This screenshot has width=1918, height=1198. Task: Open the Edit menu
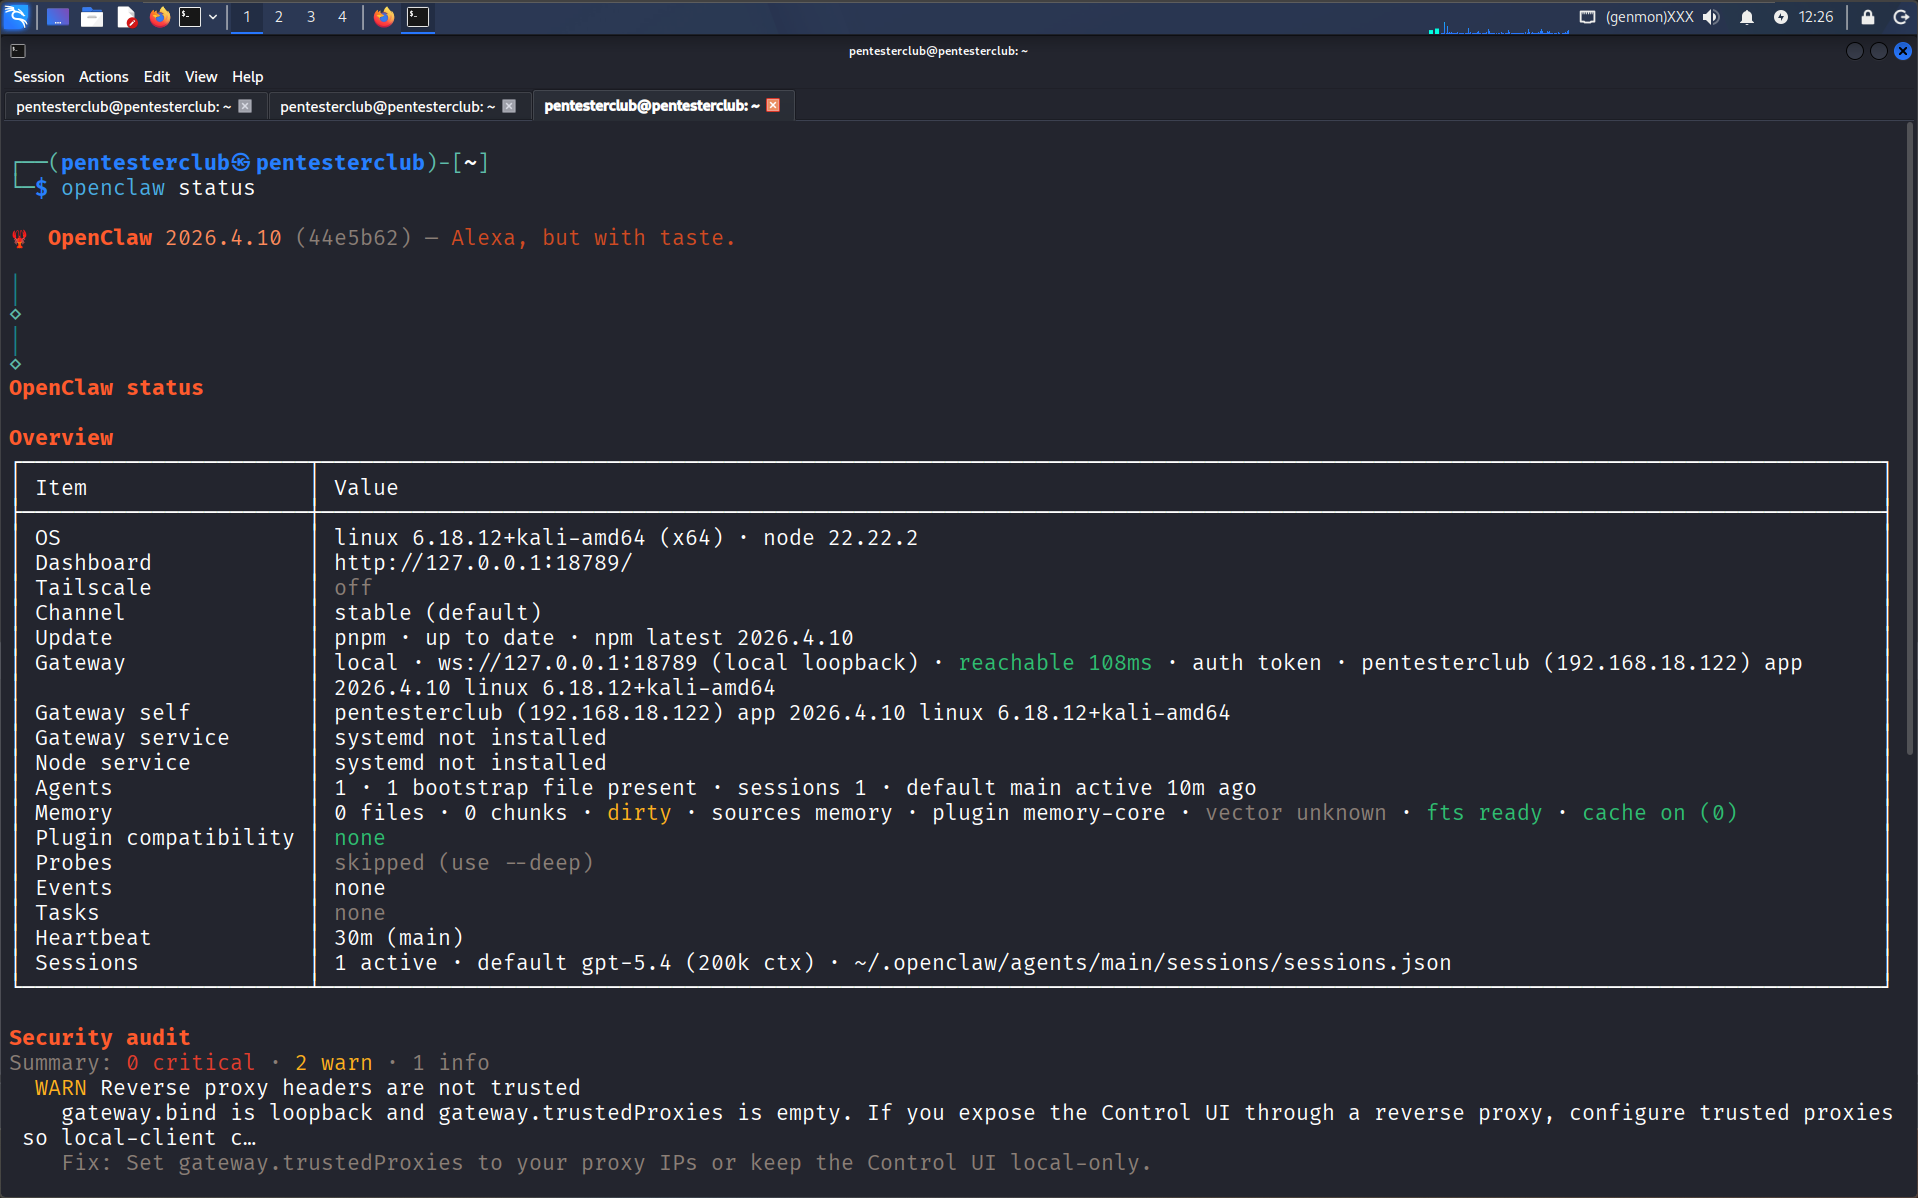pos(157,77)
